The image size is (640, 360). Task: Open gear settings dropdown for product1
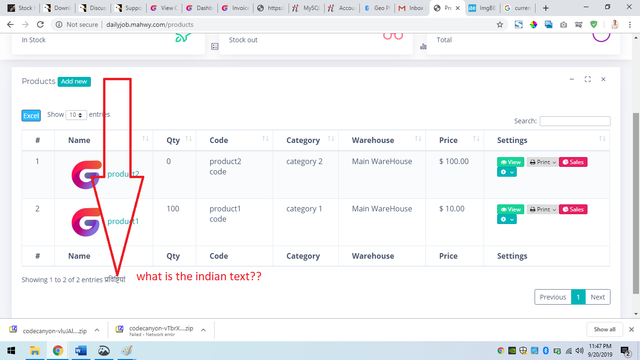507,220
